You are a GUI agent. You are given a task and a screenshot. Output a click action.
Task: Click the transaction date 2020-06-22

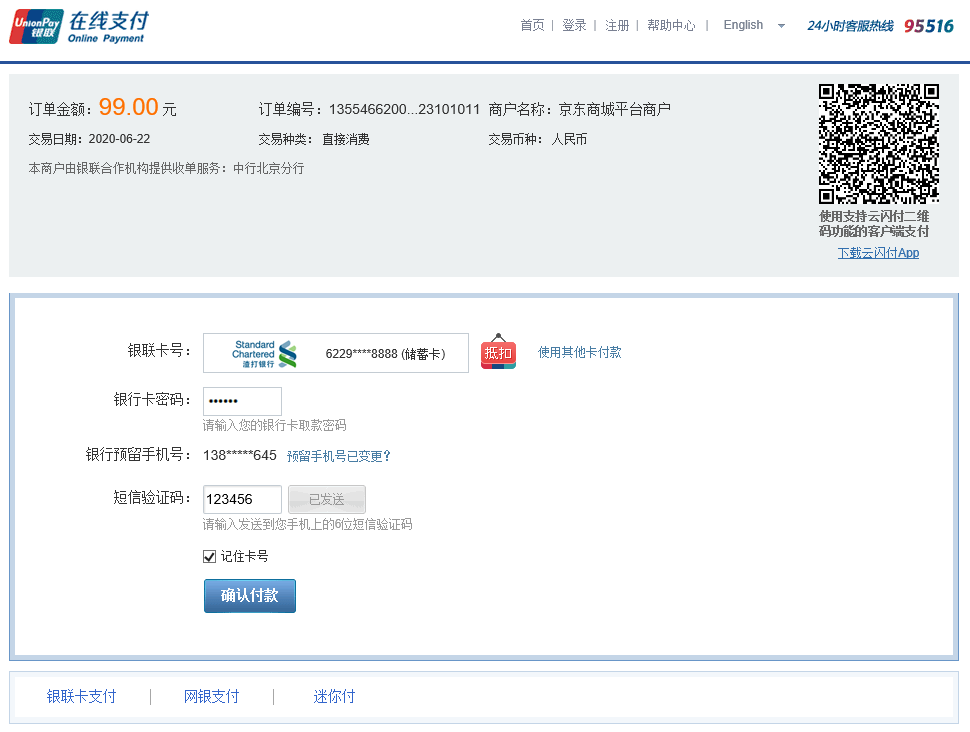coord(119,139)
